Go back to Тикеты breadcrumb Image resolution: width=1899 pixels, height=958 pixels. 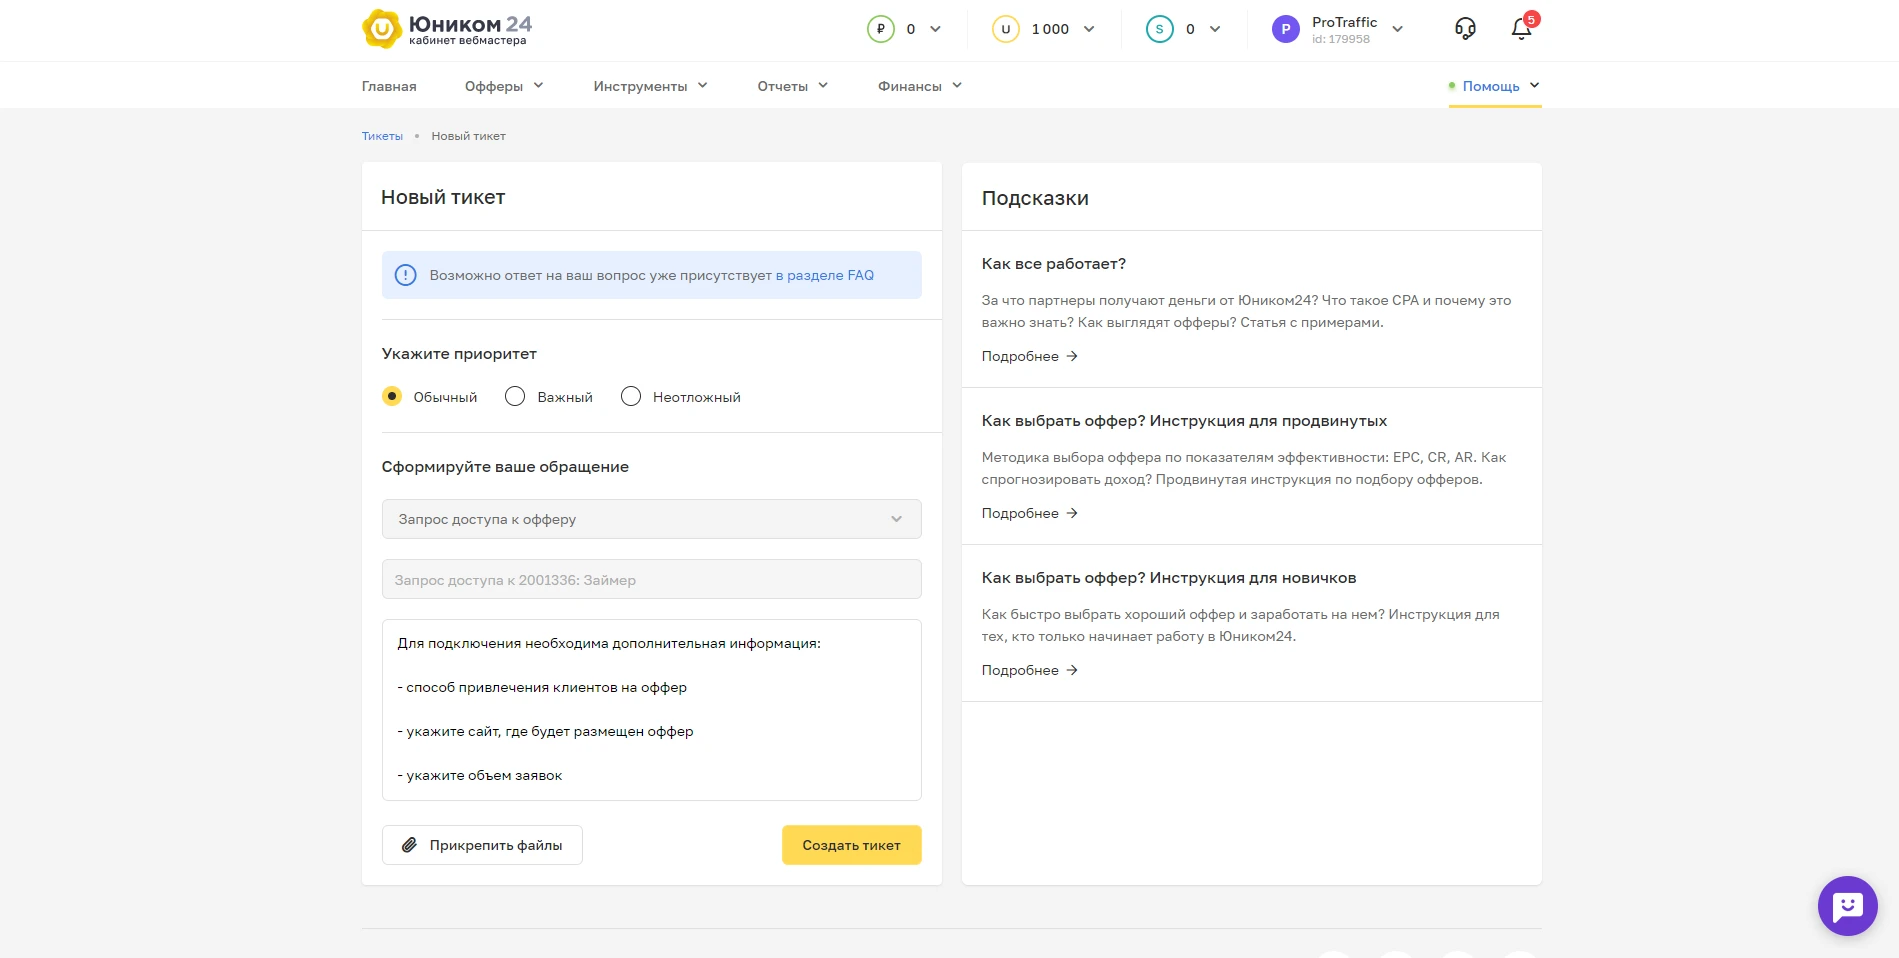[x=382, y=136]
